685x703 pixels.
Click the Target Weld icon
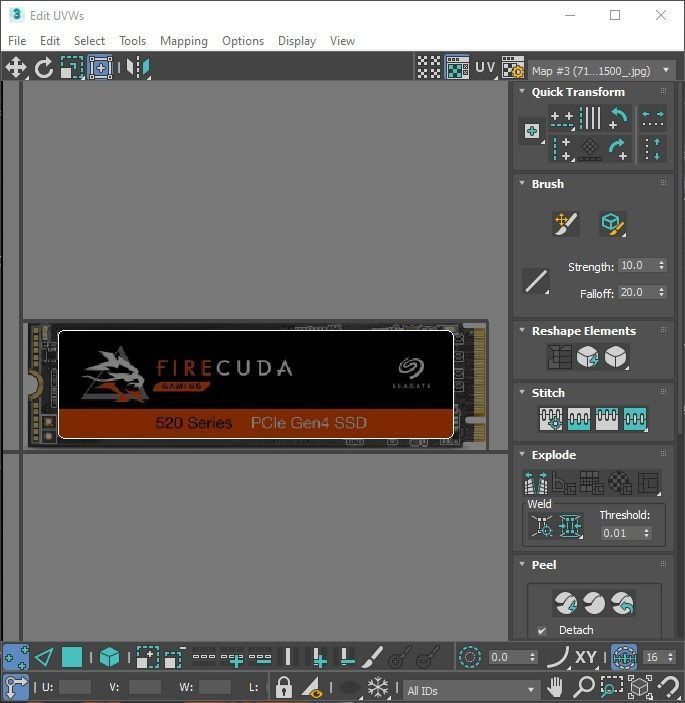(542, 525)
